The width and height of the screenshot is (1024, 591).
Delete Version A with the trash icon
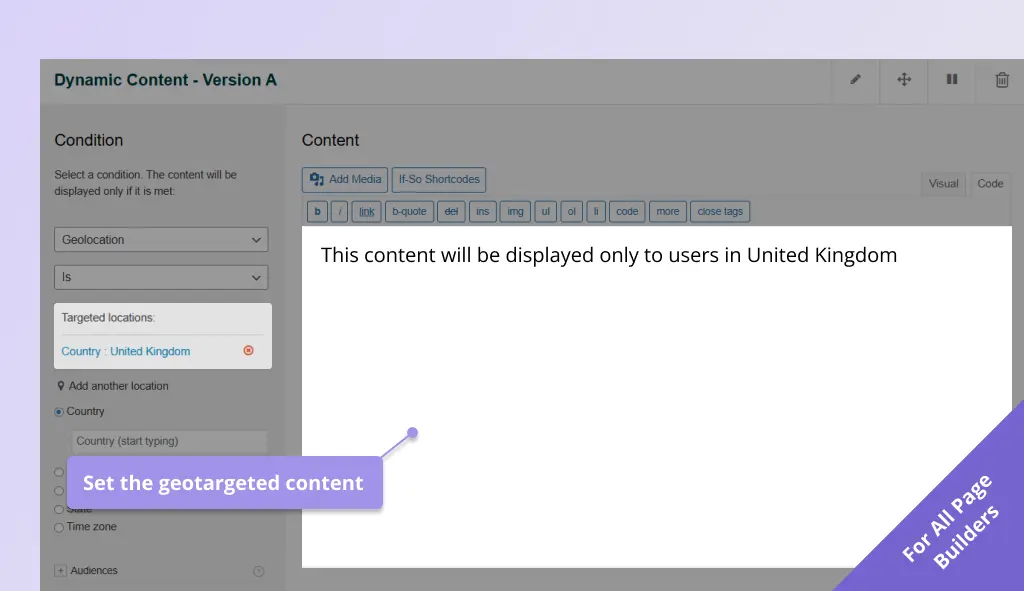click(x=1000, y=80)
